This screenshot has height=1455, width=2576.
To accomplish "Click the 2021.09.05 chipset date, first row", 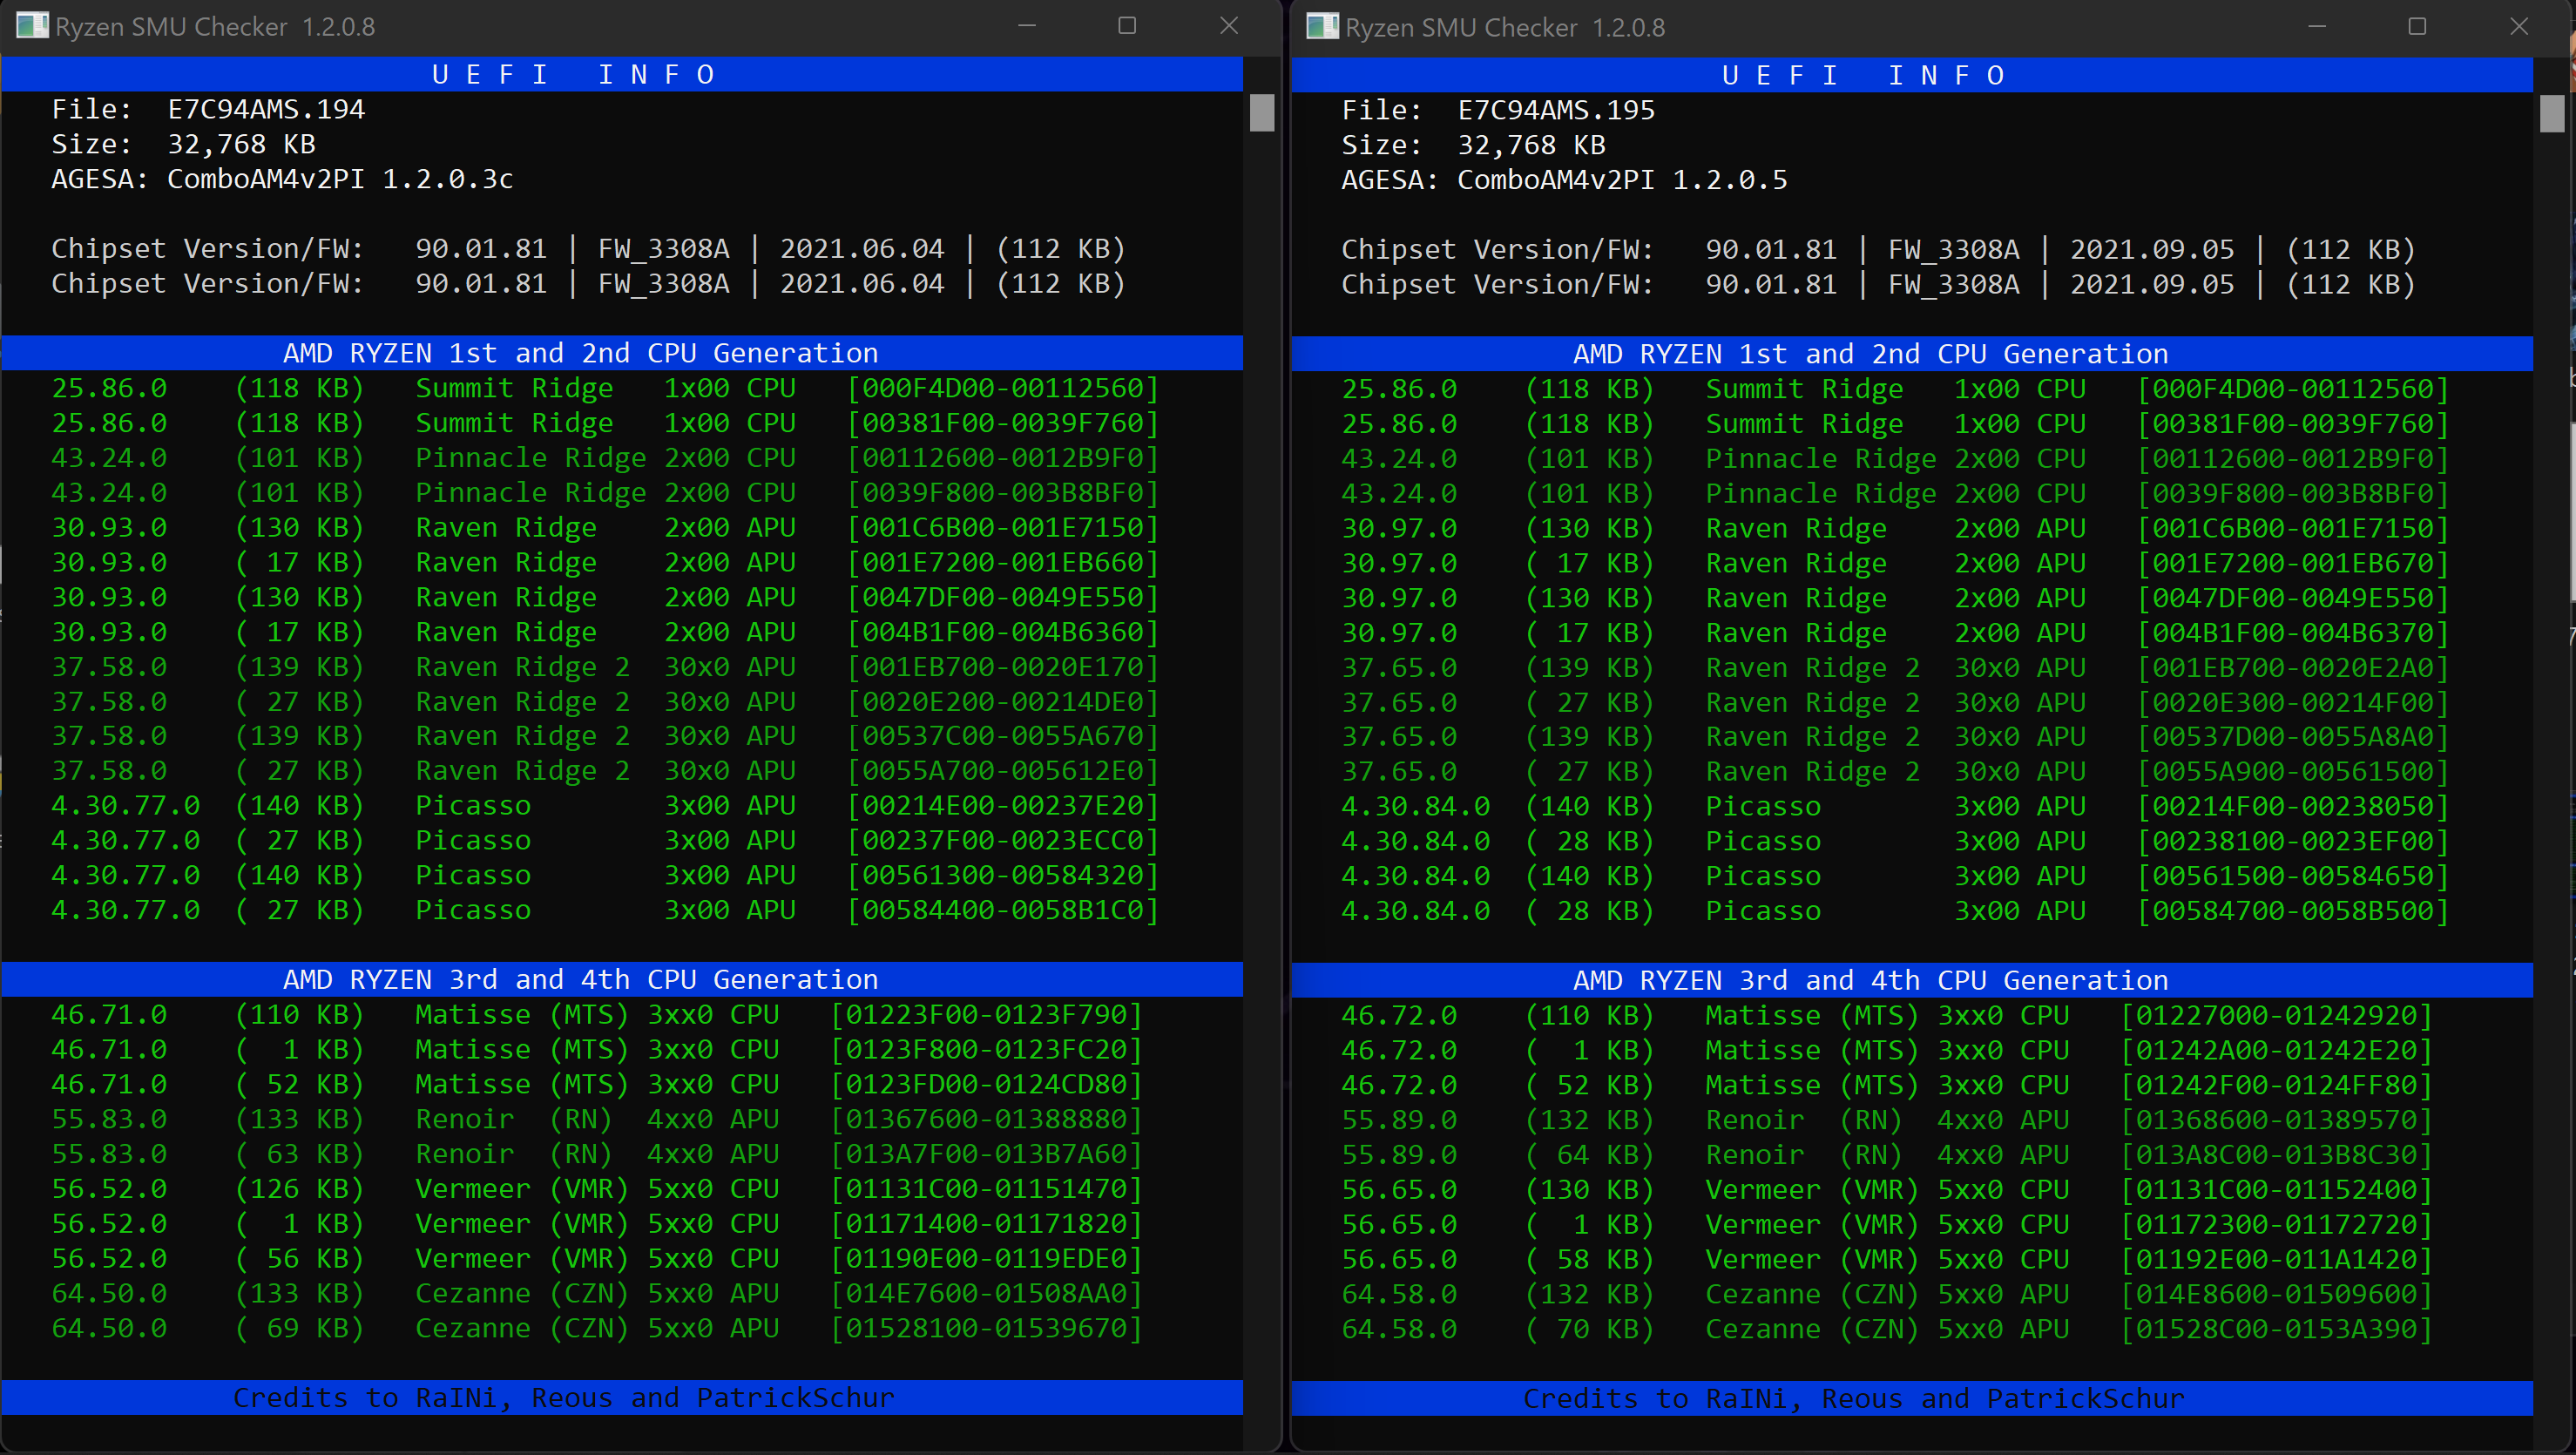I will [2152, 249].
